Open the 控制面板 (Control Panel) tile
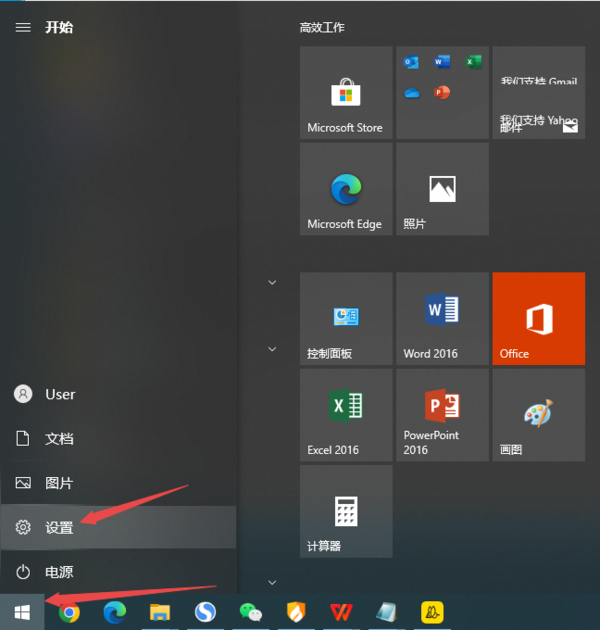The image size is (600, 630). 345,318
